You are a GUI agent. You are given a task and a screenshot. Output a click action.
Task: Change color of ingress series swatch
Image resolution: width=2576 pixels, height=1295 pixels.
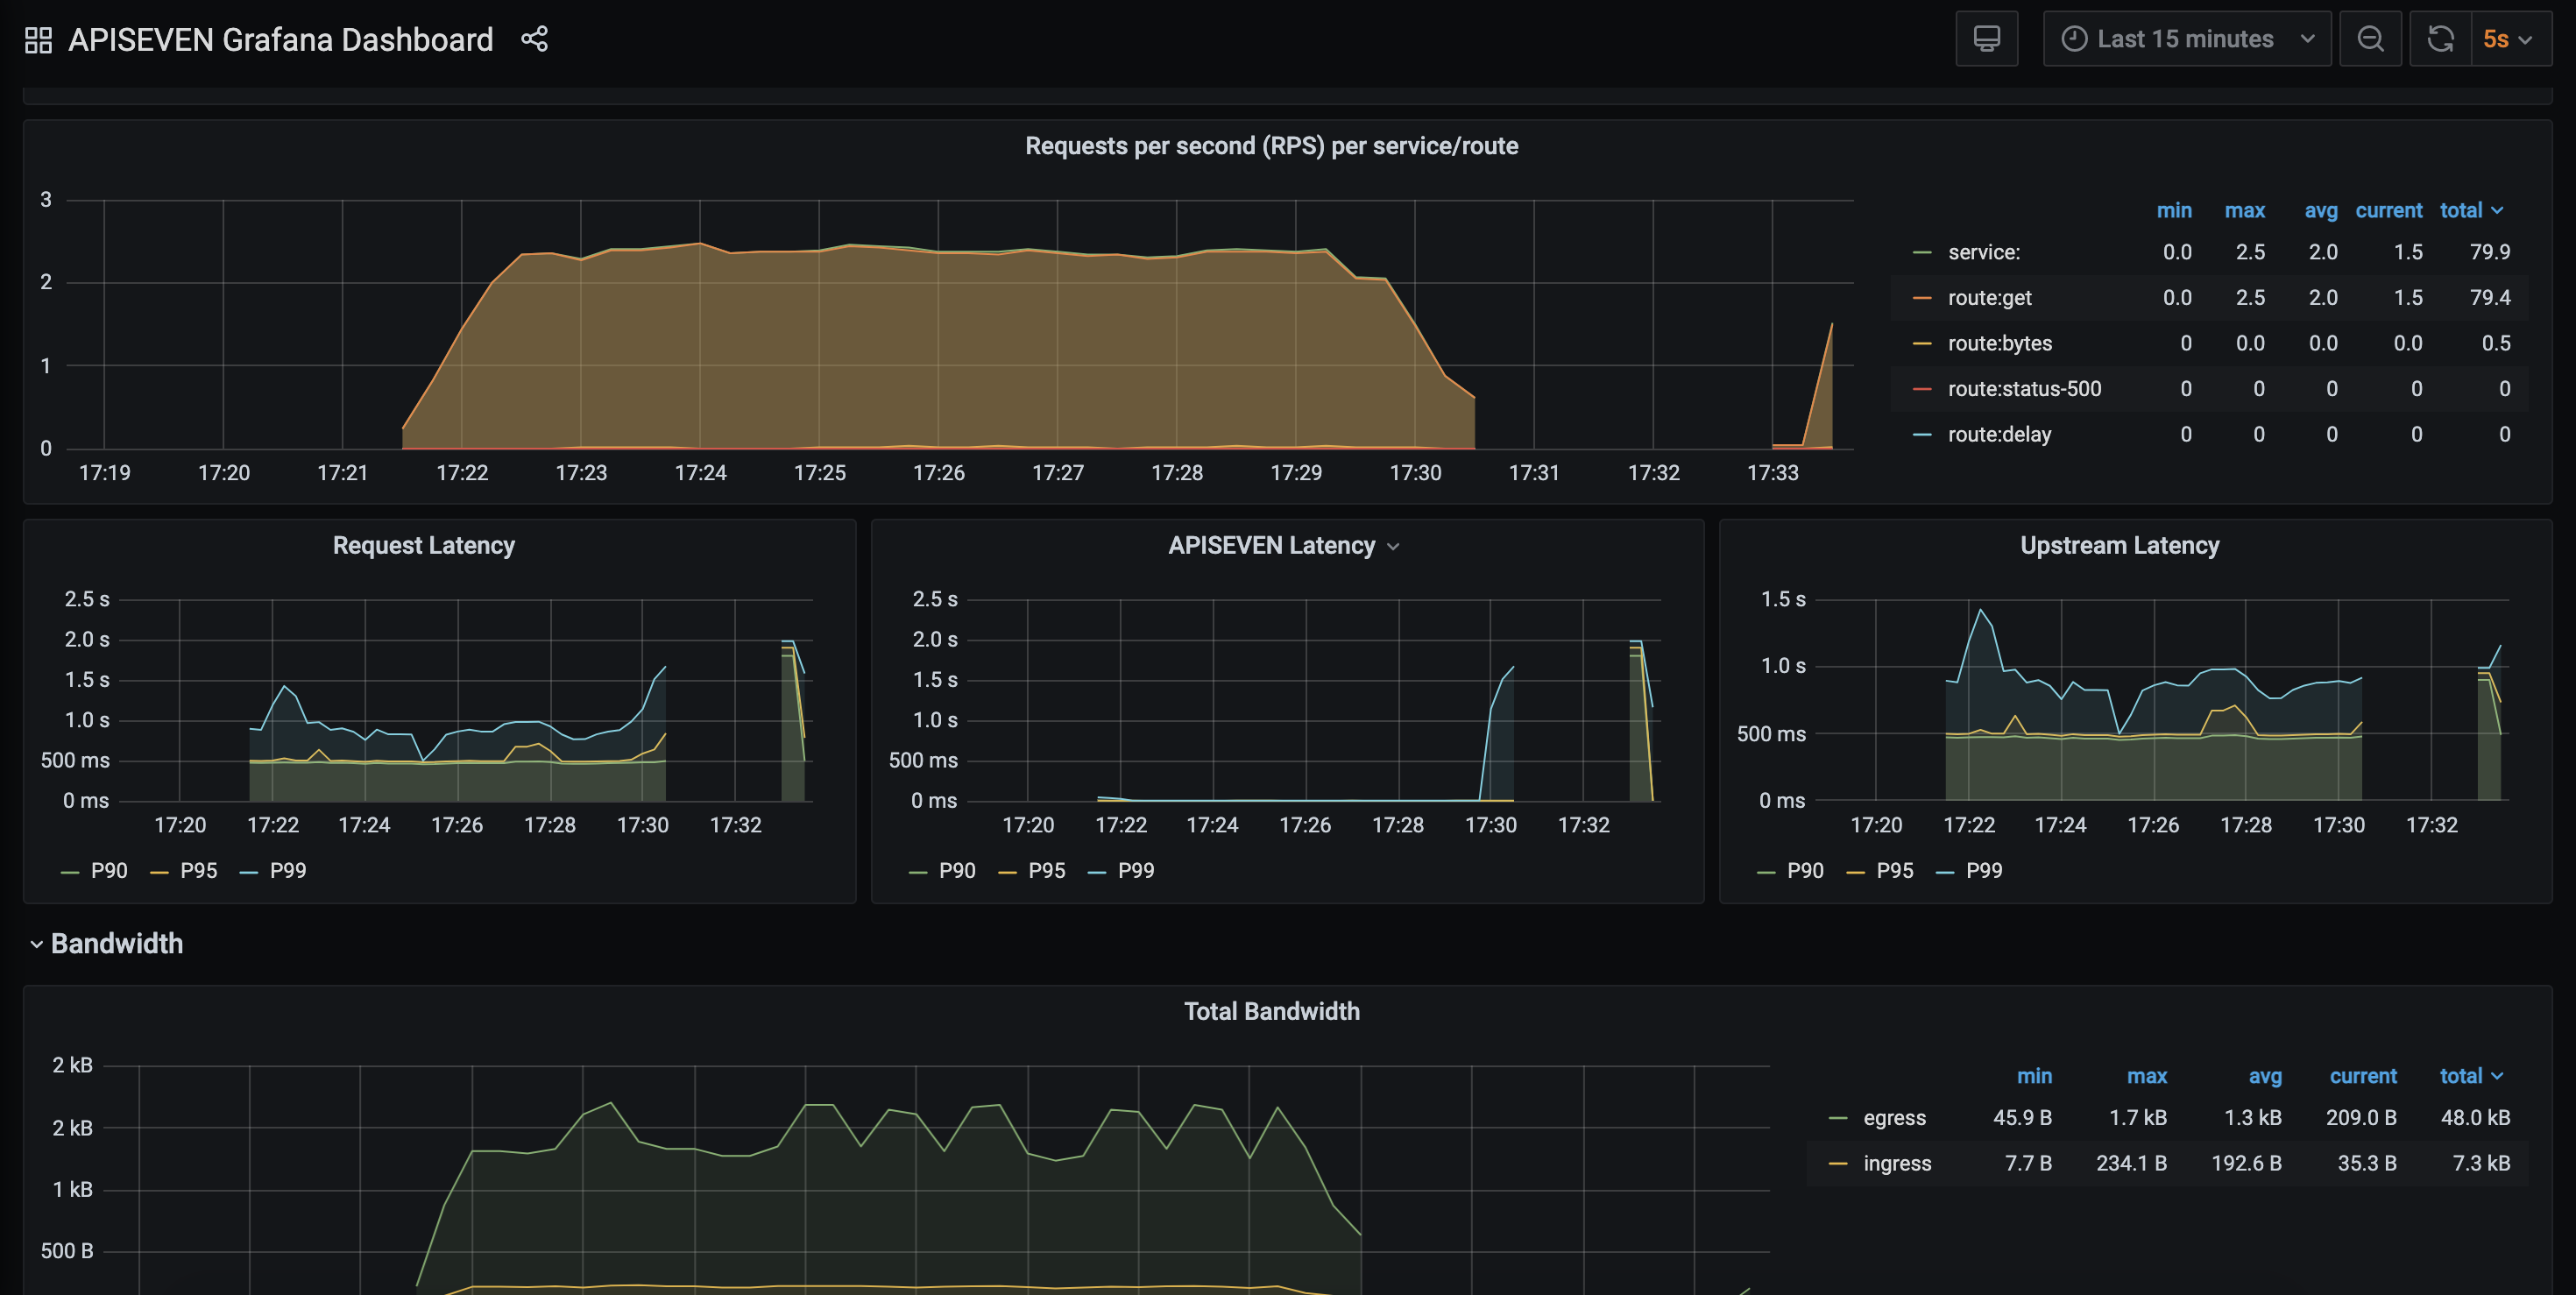1837,1163
